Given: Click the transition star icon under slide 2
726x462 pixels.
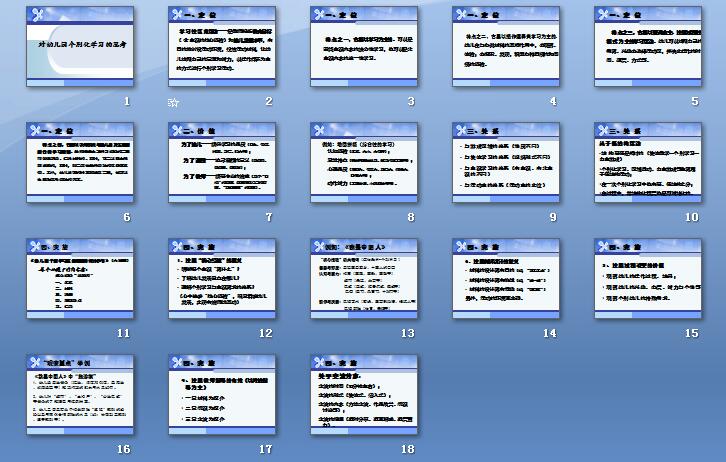Looking at the screenshot, I should click(x=173, y=102).
